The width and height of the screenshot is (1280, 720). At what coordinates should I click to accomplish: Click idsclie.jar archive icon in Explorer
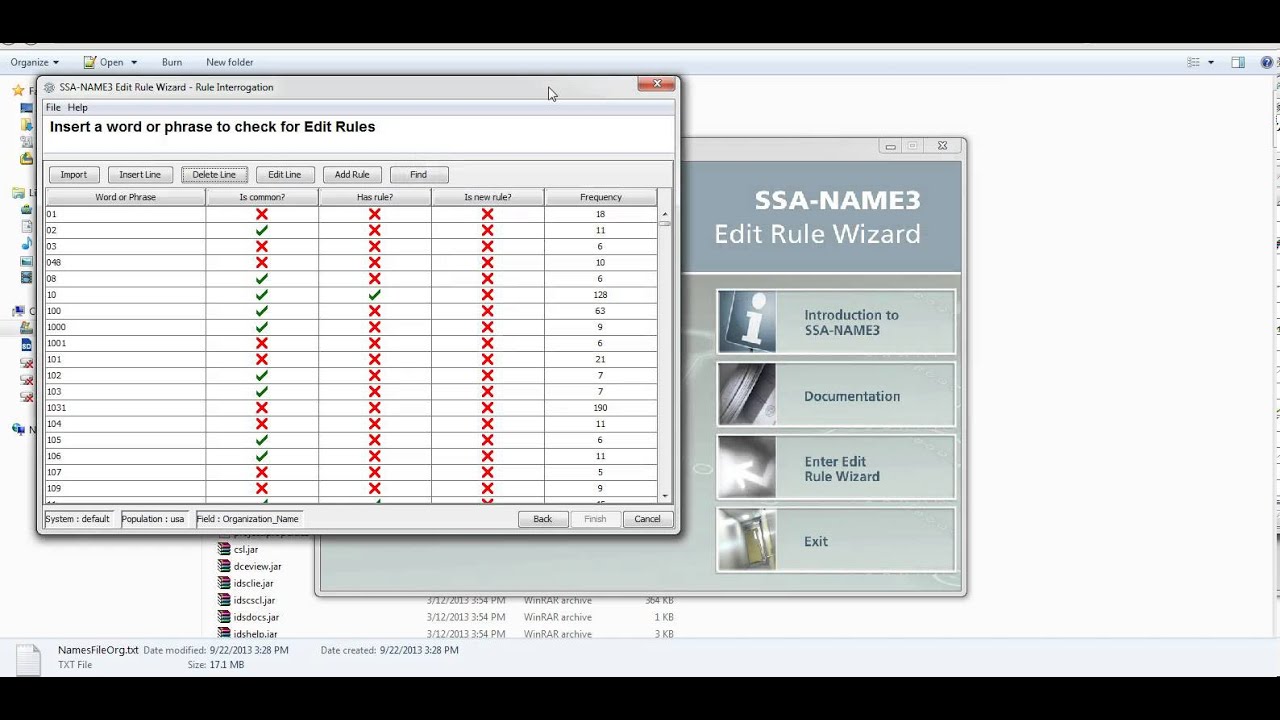pos(225,583)
